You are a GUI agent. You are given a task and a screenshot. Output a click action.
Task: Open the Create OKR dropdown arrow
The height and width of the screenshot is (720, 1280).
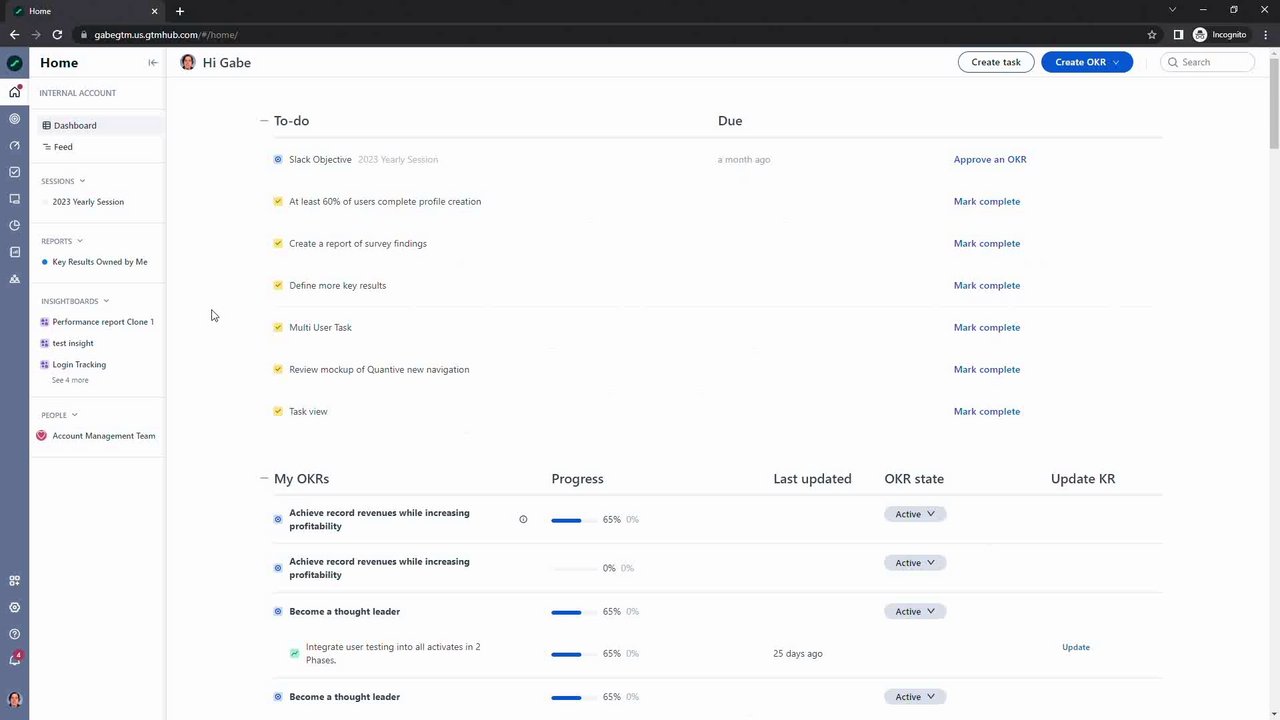click(1116, 62)
